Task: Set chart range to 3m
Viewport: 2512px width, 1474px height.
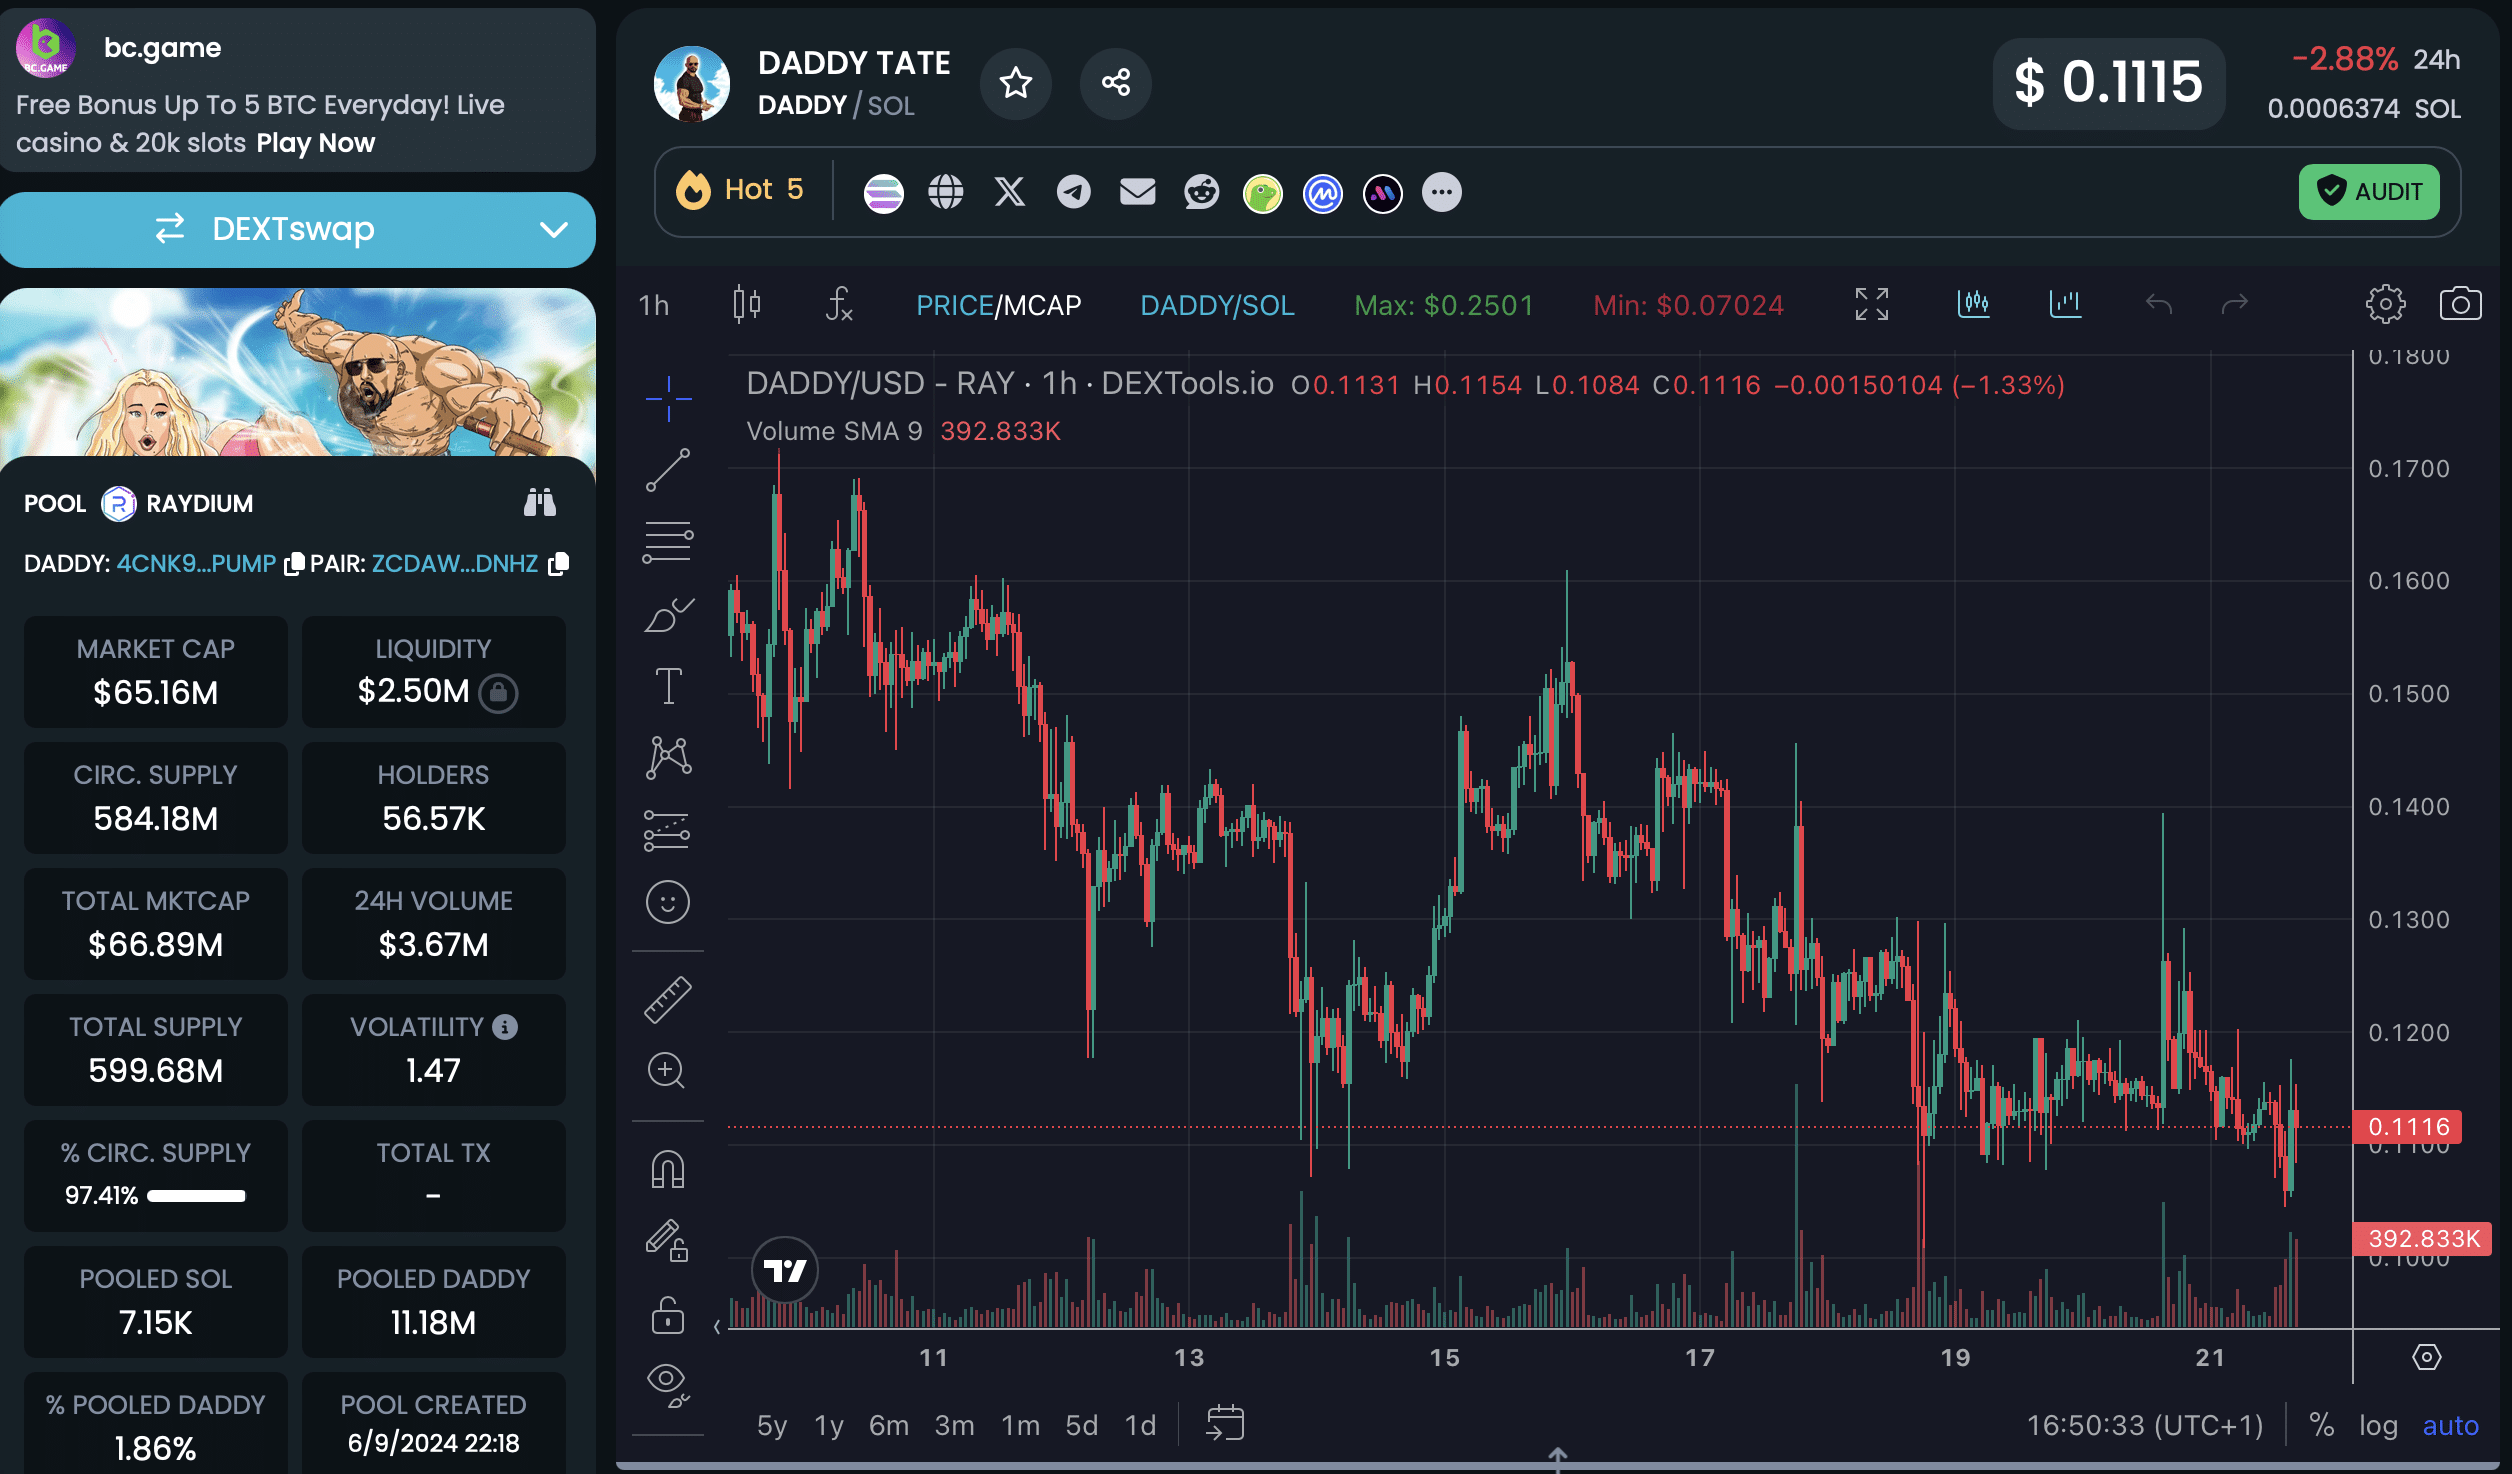Action: [x=954, y=1425]
